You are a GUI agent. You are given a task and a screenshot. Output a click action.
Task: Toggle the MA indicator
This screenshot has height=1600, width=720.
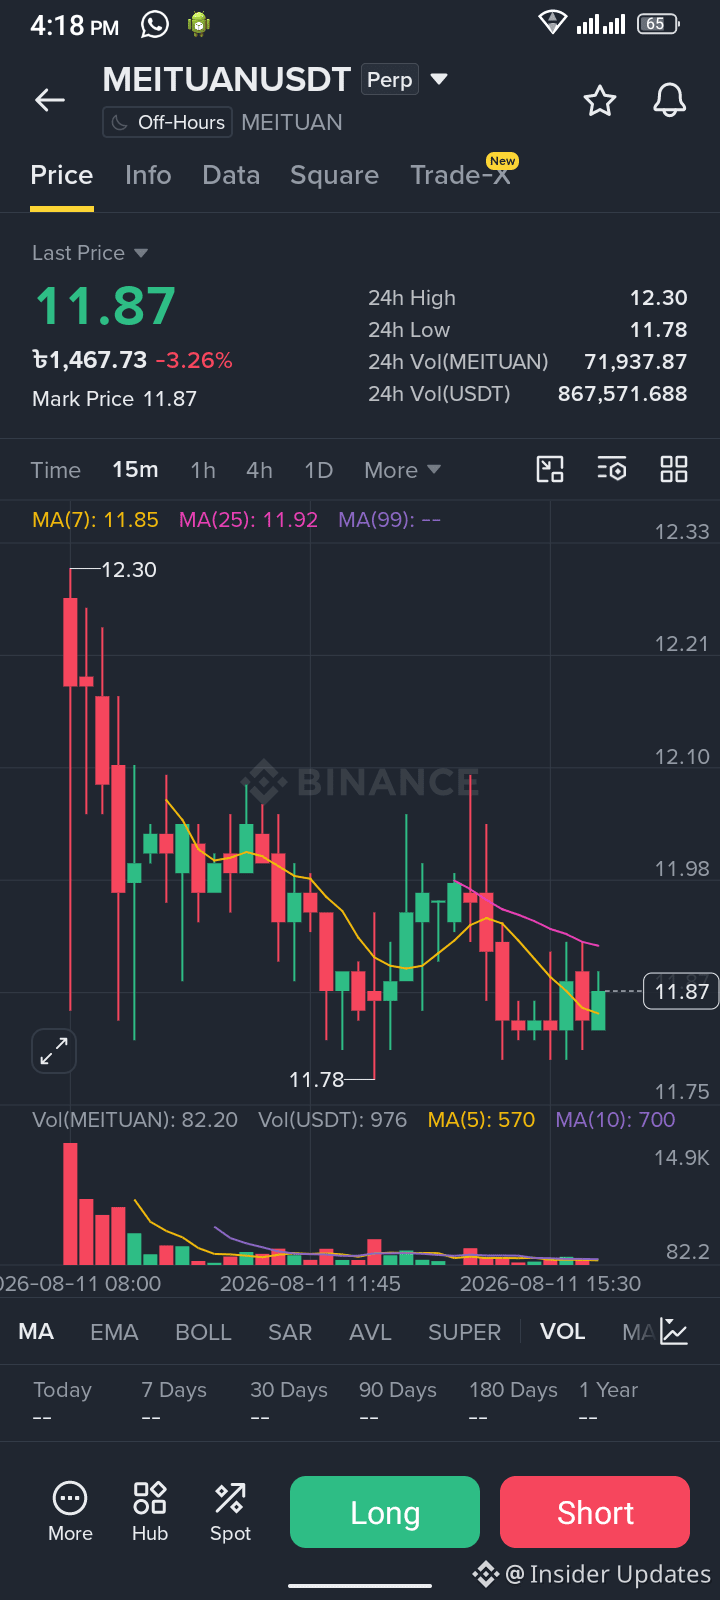click(x=36, y=1332)
